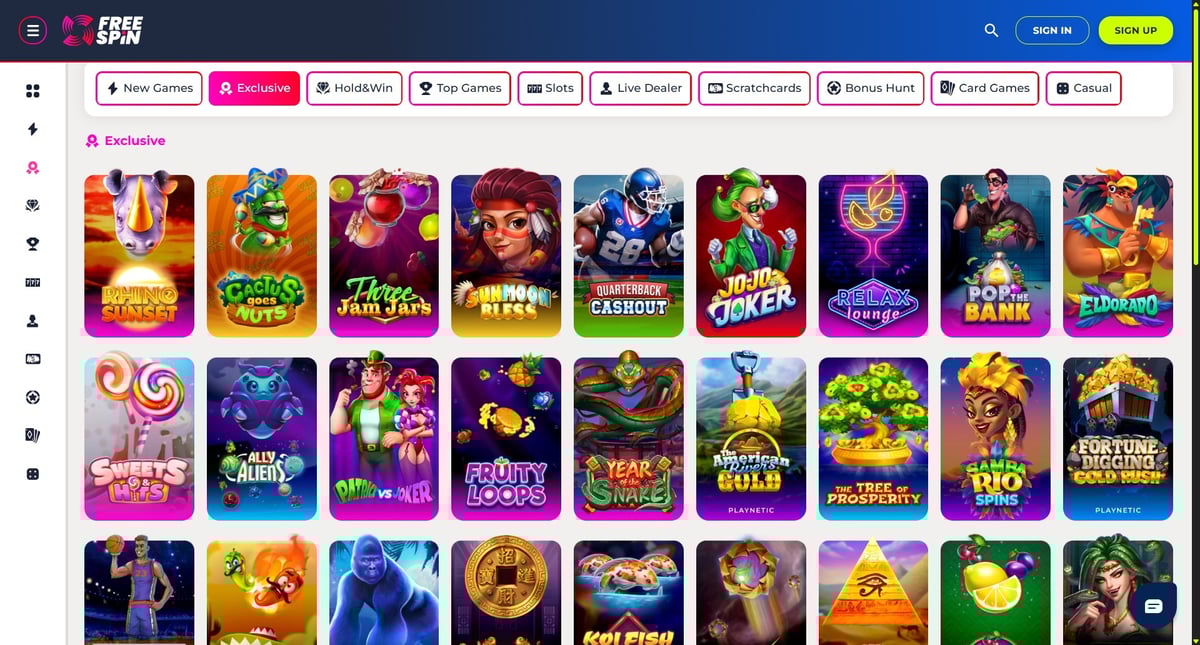
Task: Open the Rhino Sunset game thumbnail
Action: pyautogui.click(x=139, y=256)
